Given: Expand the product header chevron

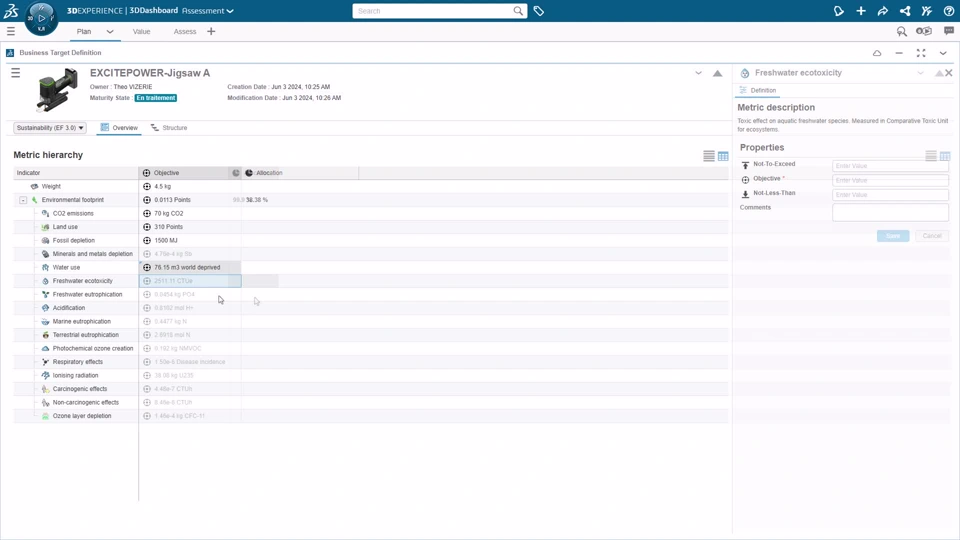Looking at the screenshot, I should [x=699, y=73].
